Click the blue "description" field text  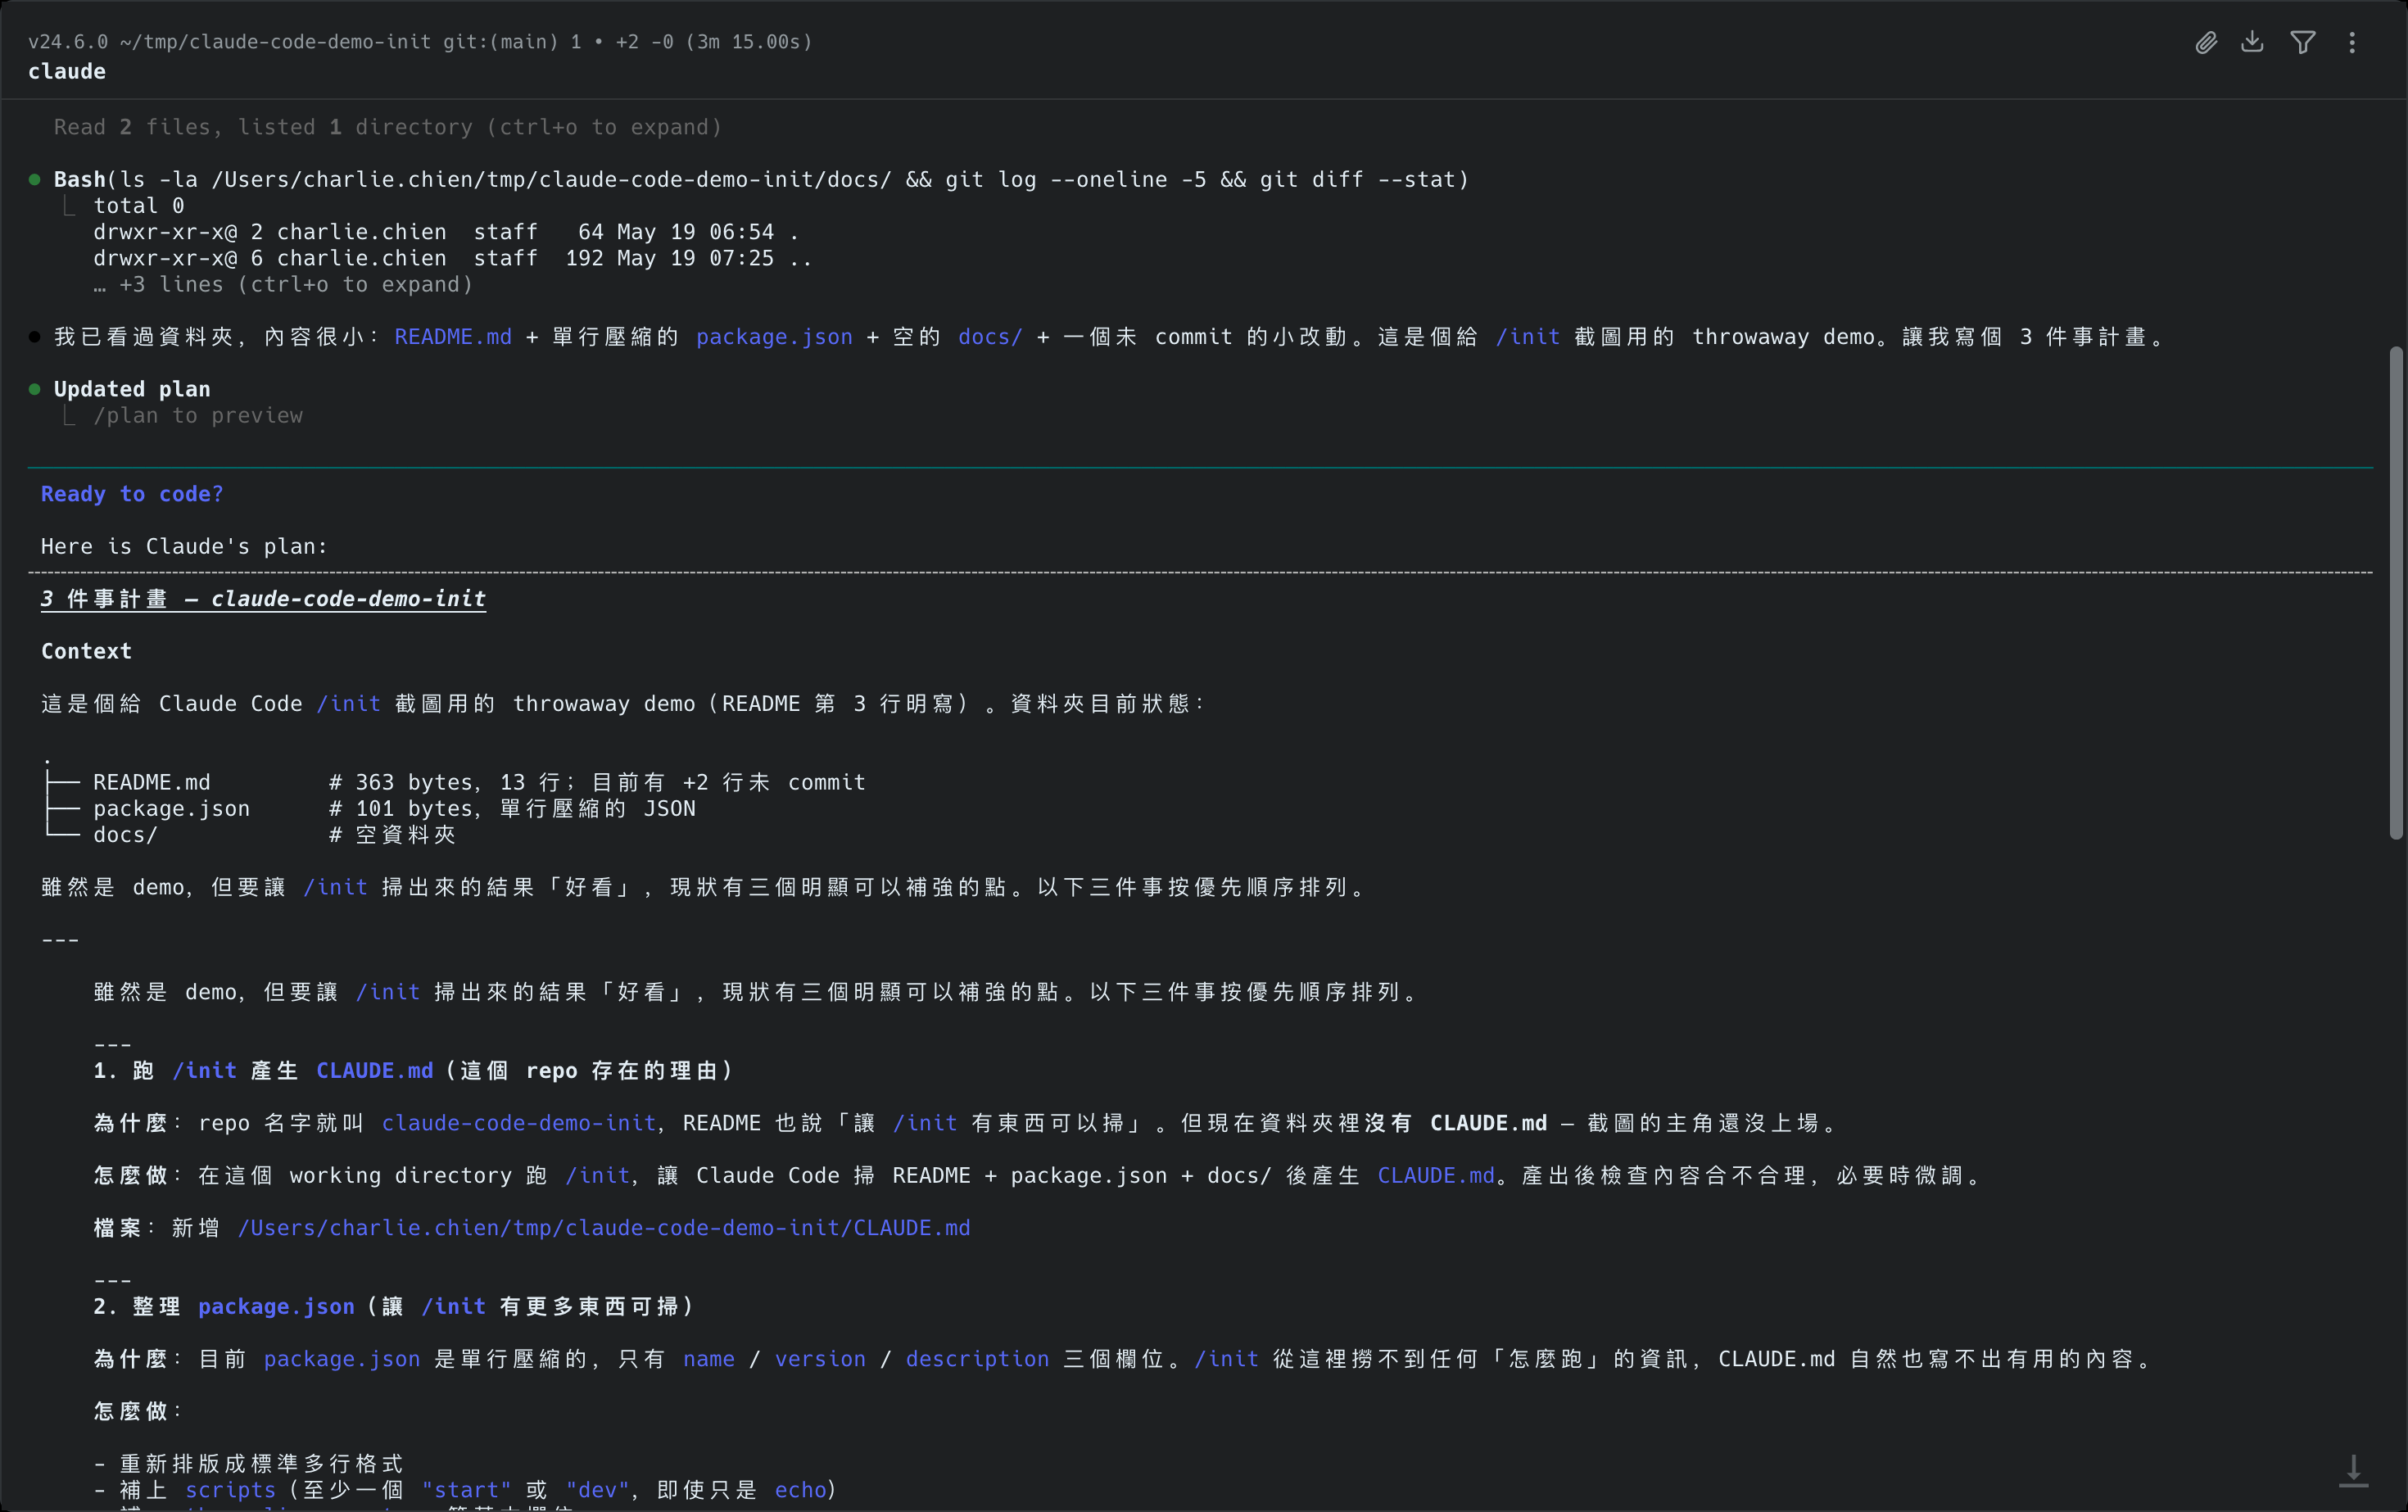(x=977, y=1359)
